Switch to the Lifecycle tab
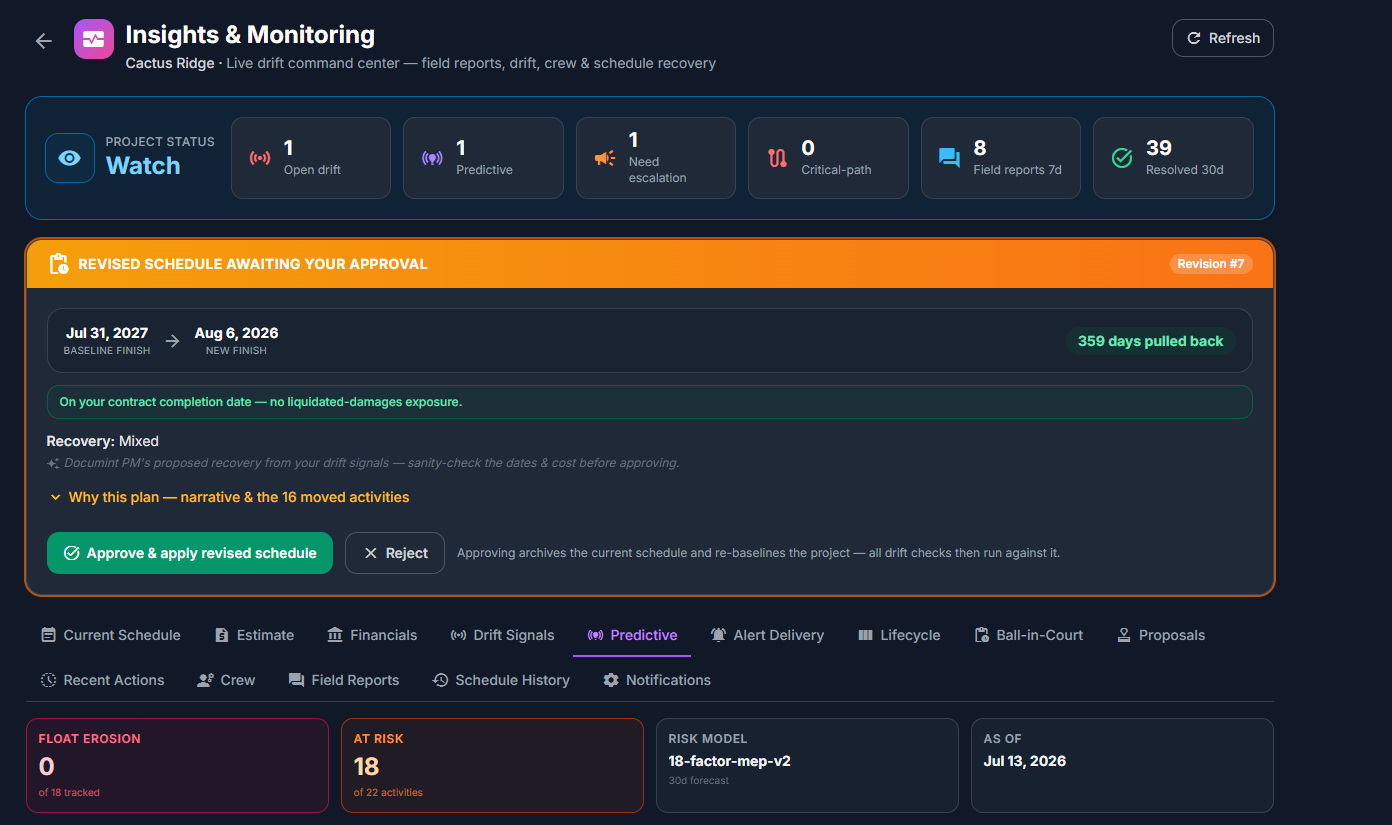The height and width of the screenshot is (825, 1392). click(x=899, y=635)
